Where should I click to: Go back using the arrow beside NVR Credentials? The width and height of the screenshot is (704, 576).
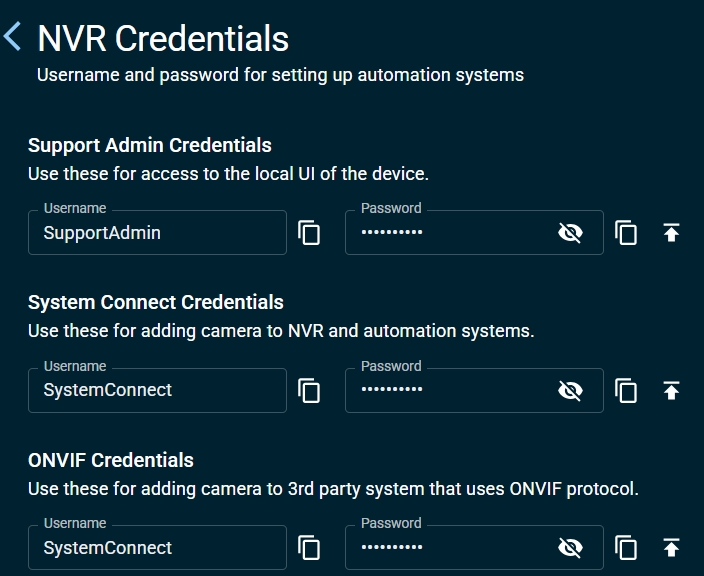tap(12, 36)
